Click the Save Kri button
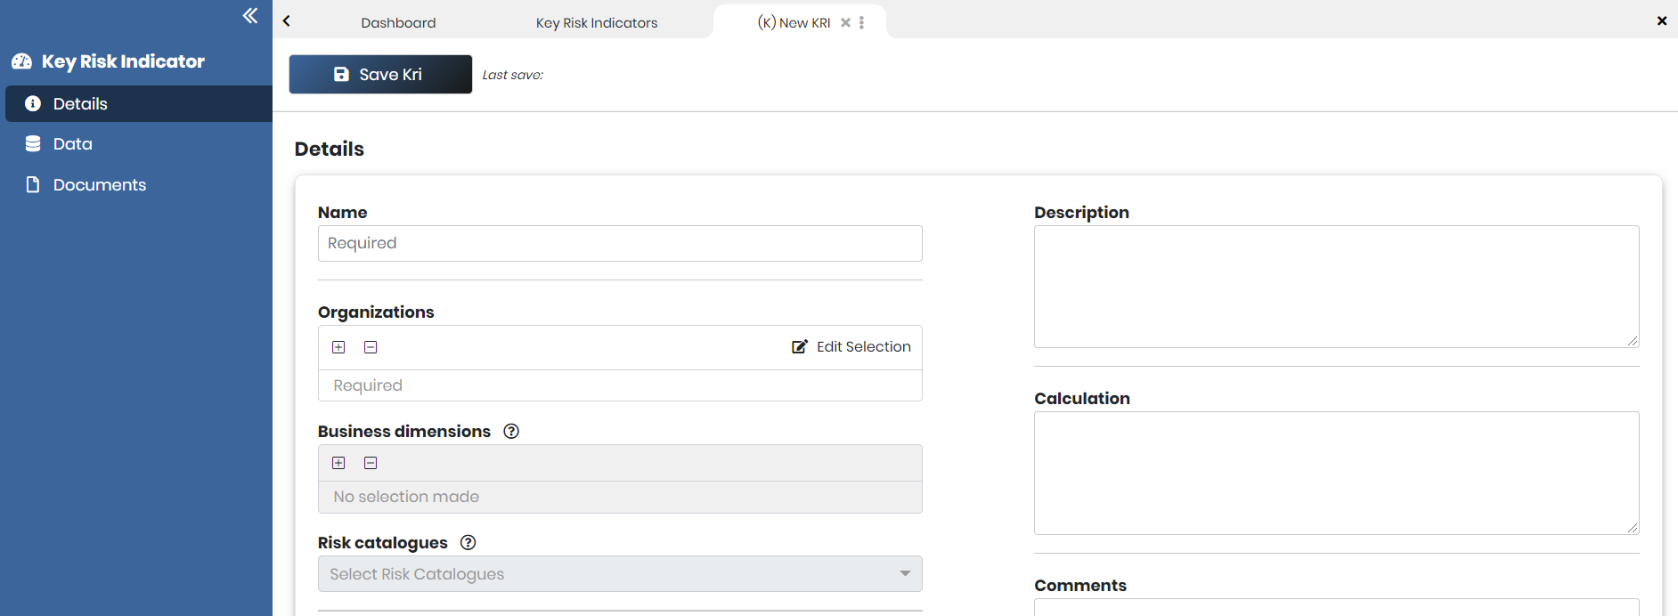The height and width of the screenshot is (616, 1678). [x=380, y=74]
